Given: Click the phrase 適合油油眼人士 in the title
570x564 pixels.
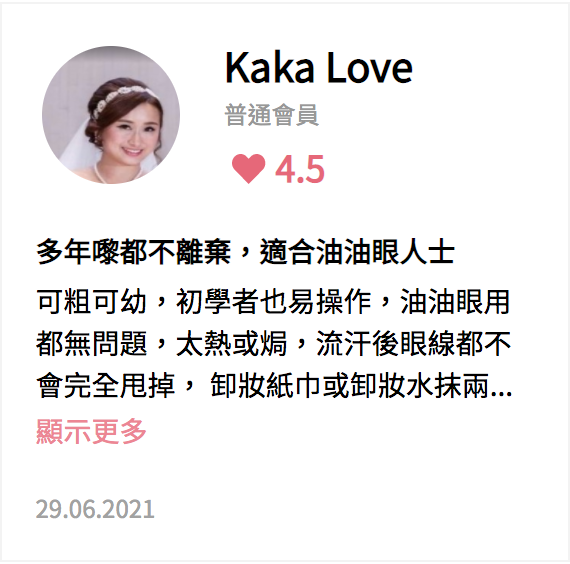Looking at the screenshot, I should (x=357, y=252).
